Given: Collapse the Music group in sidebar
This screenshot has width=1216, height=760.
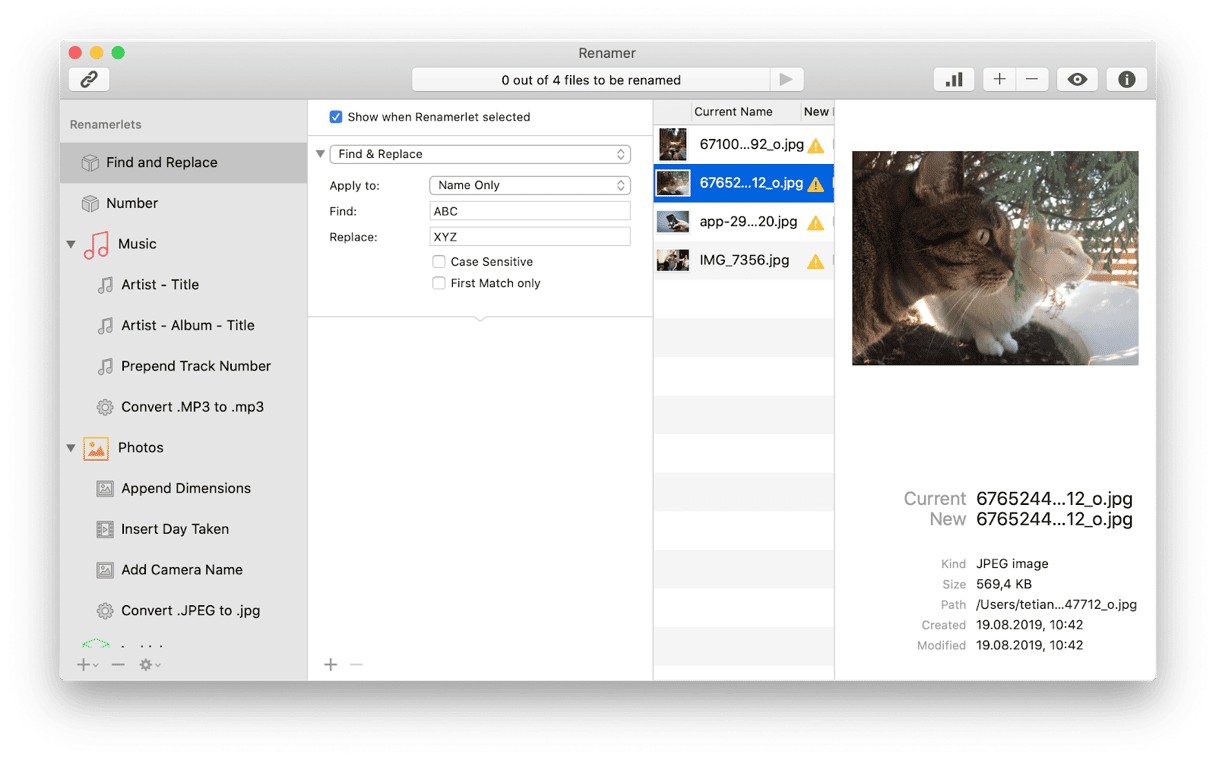Looking at the screenshot, I should click(x=71, y=244).
